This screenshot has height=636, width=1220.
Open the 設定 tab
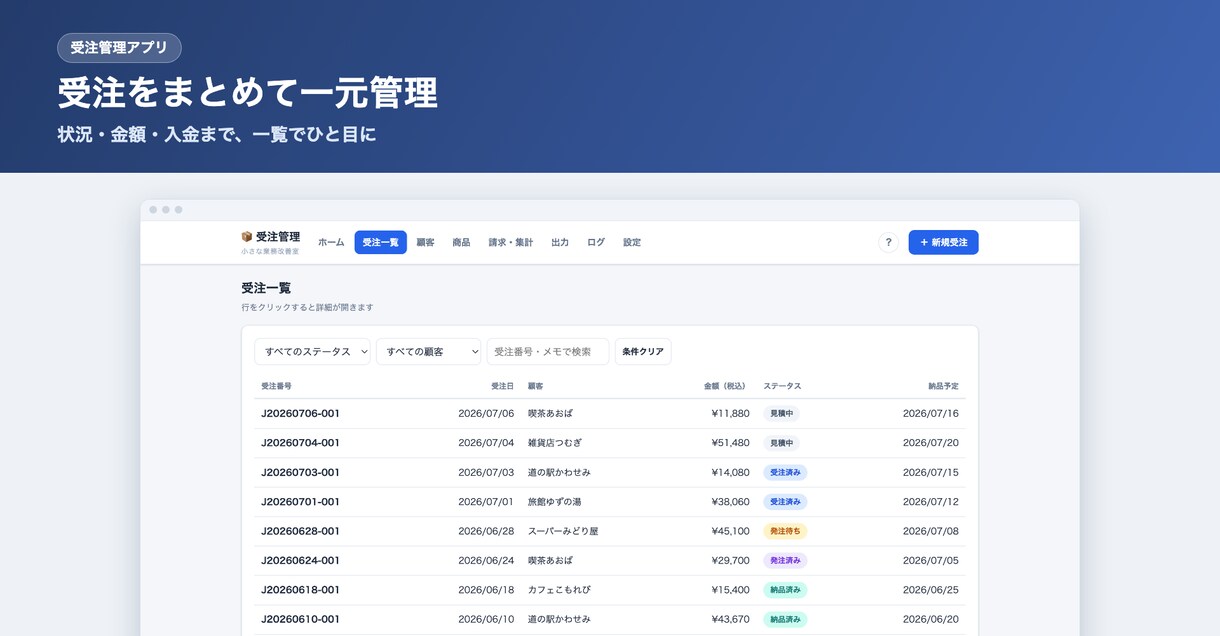632,242
